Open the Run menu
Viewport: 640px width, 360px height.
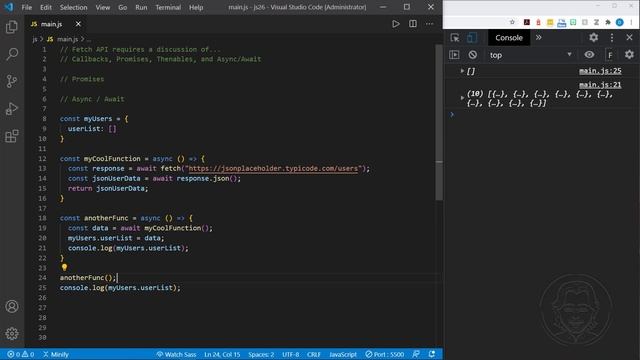(x=141, y=7)
